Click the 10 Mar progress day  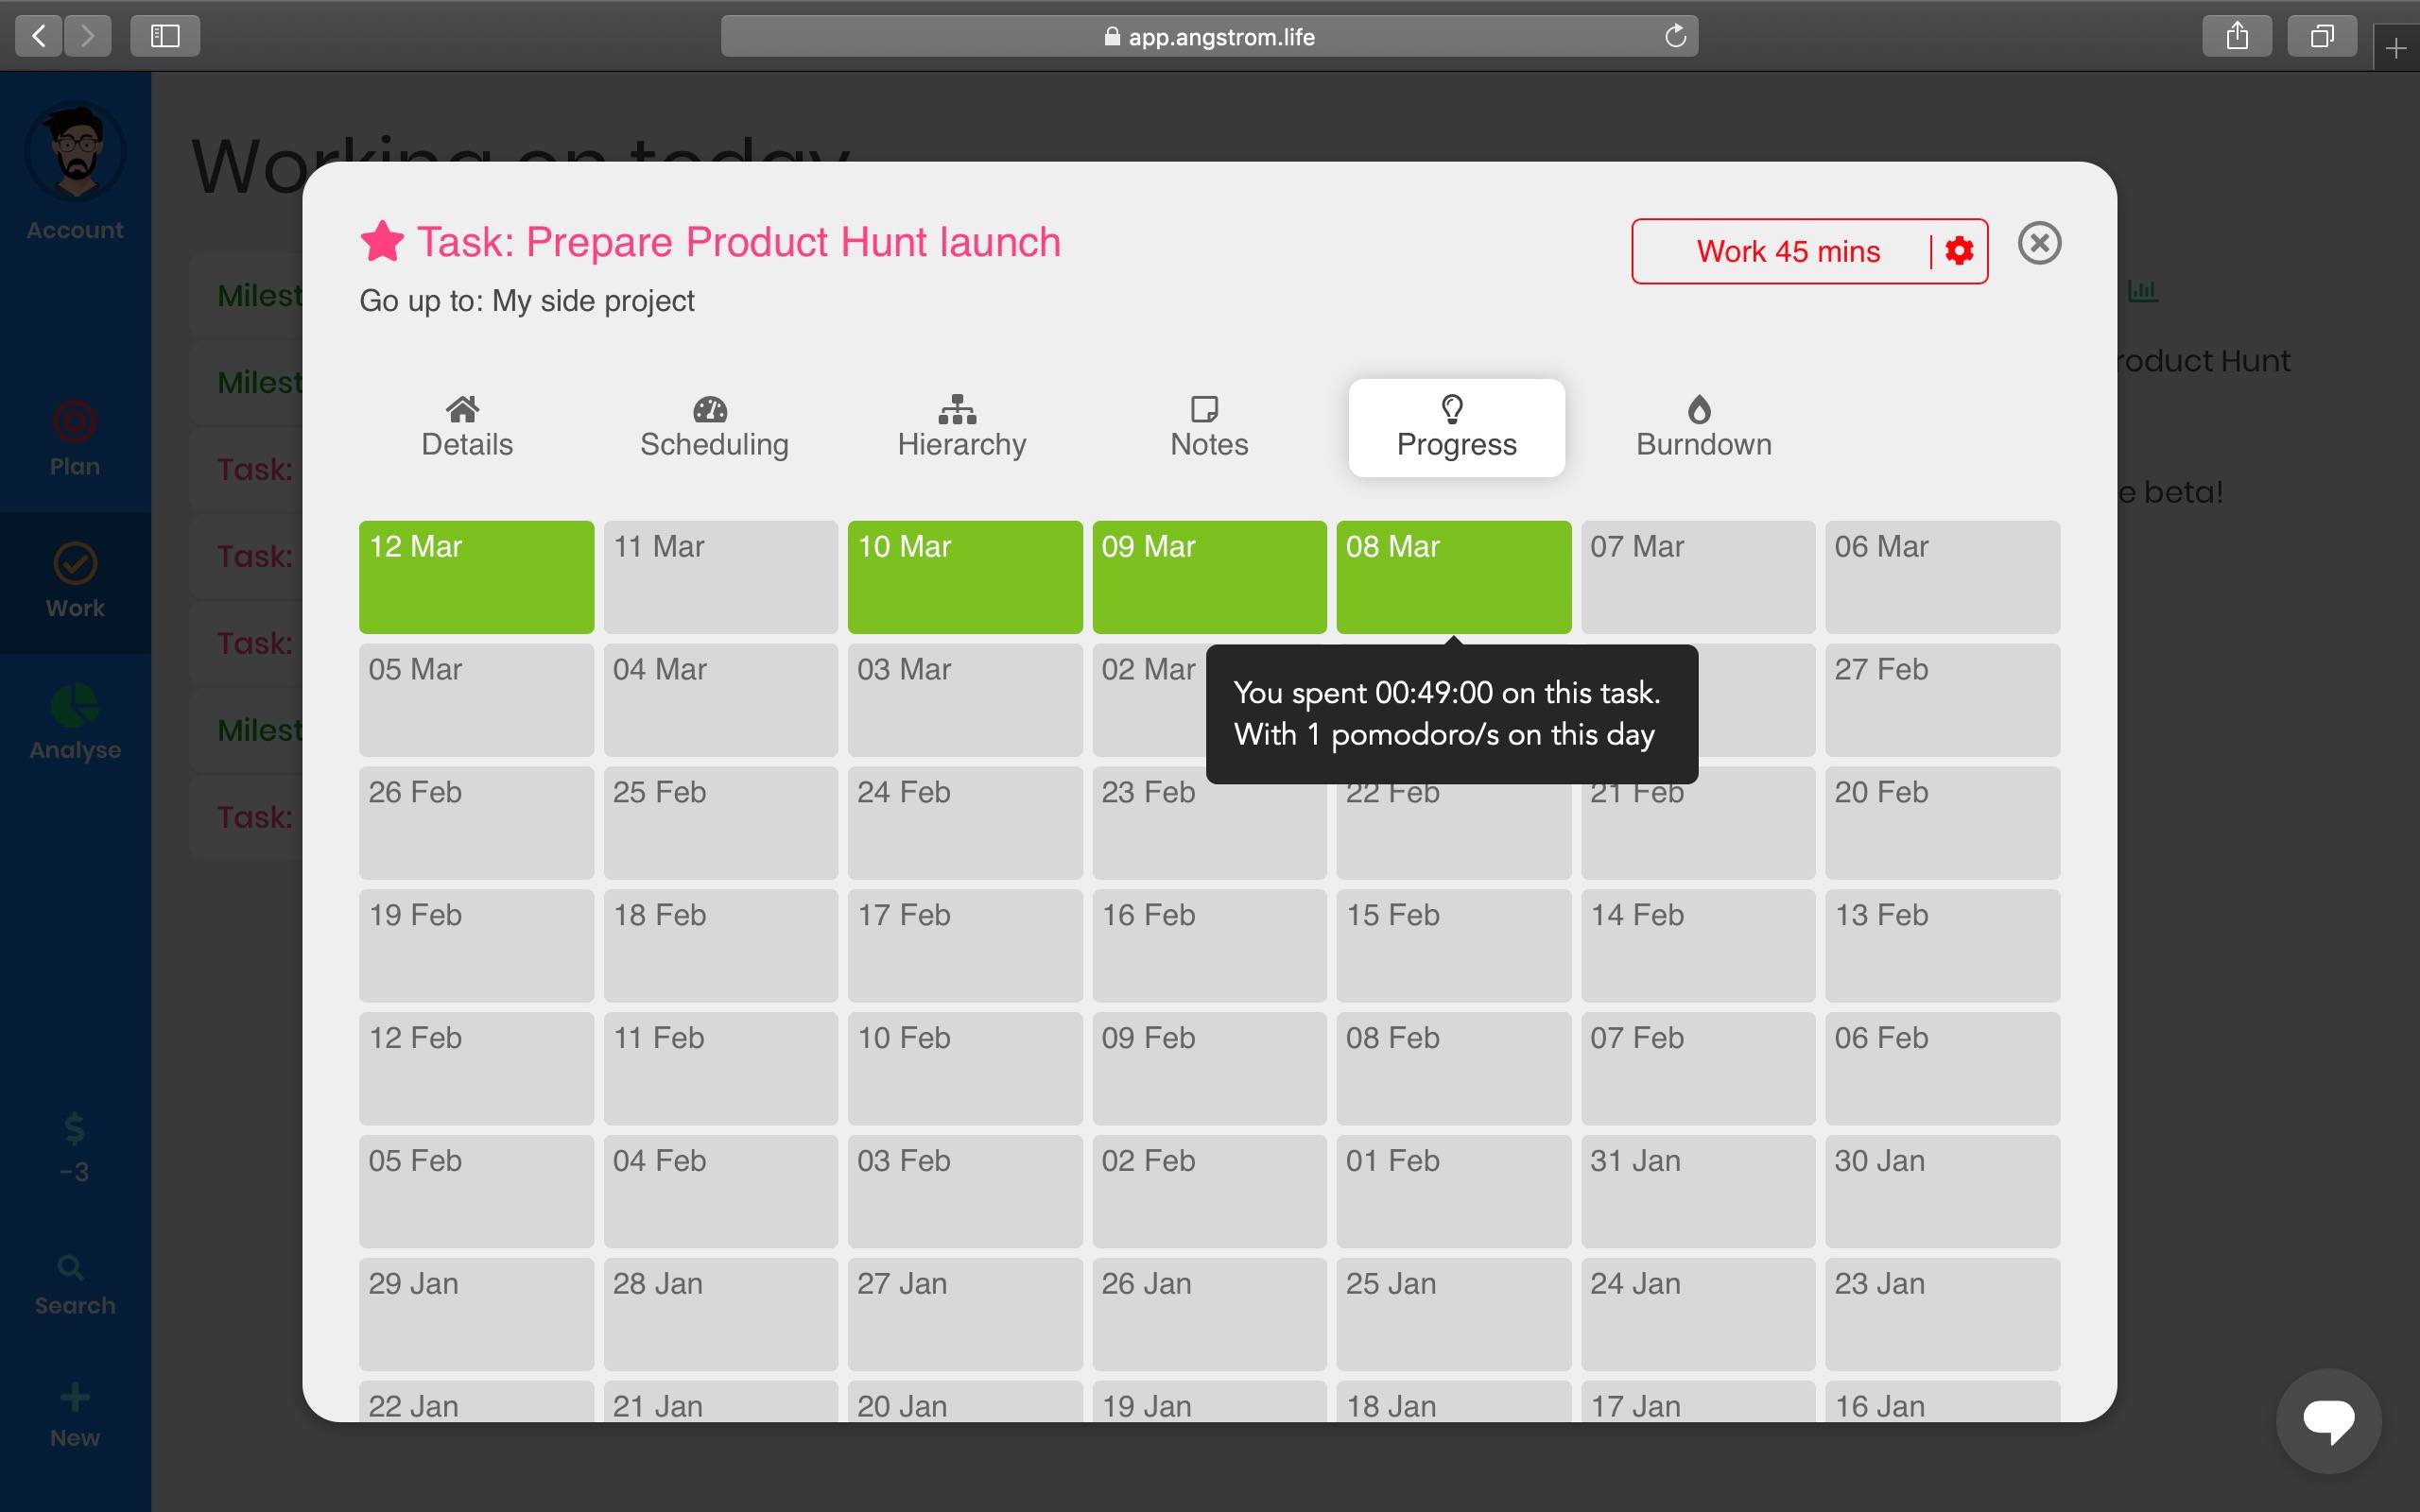[964, 577]
